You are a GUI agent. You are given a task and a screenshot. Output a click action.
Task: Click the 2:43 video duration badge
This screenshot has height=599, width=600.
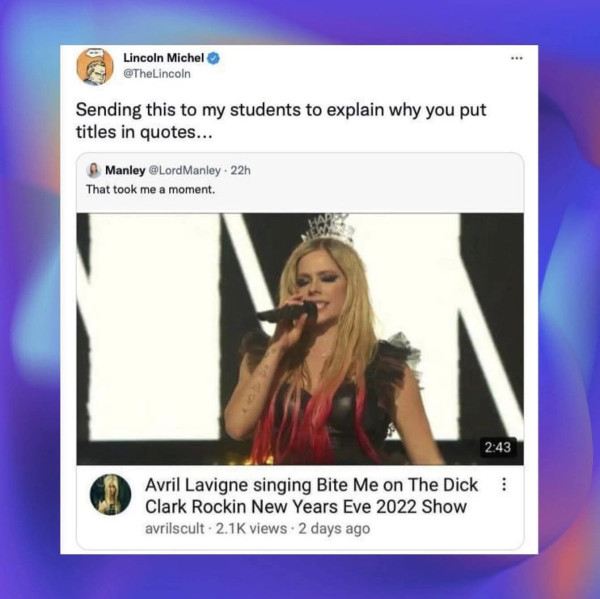click(497, 447)
